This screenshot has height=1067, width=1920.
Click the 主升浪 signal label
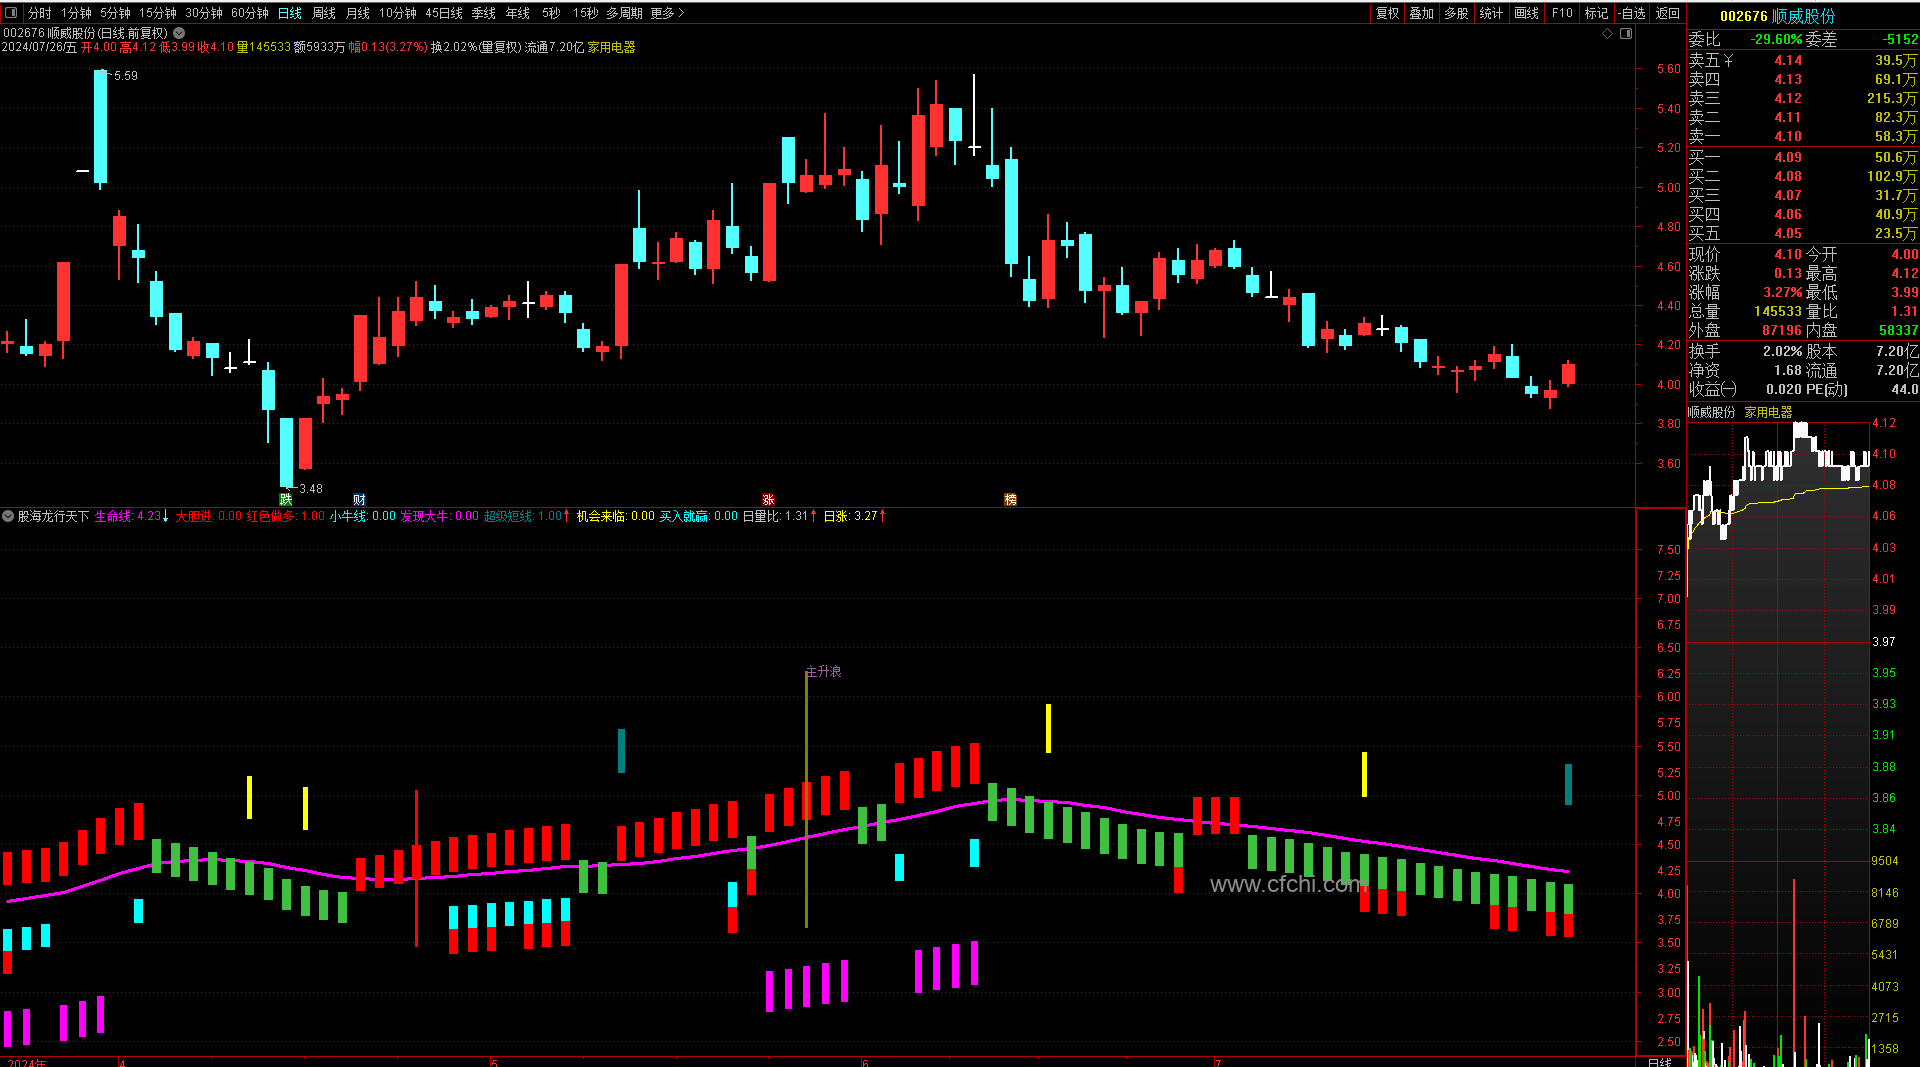[x=824, y=671]
